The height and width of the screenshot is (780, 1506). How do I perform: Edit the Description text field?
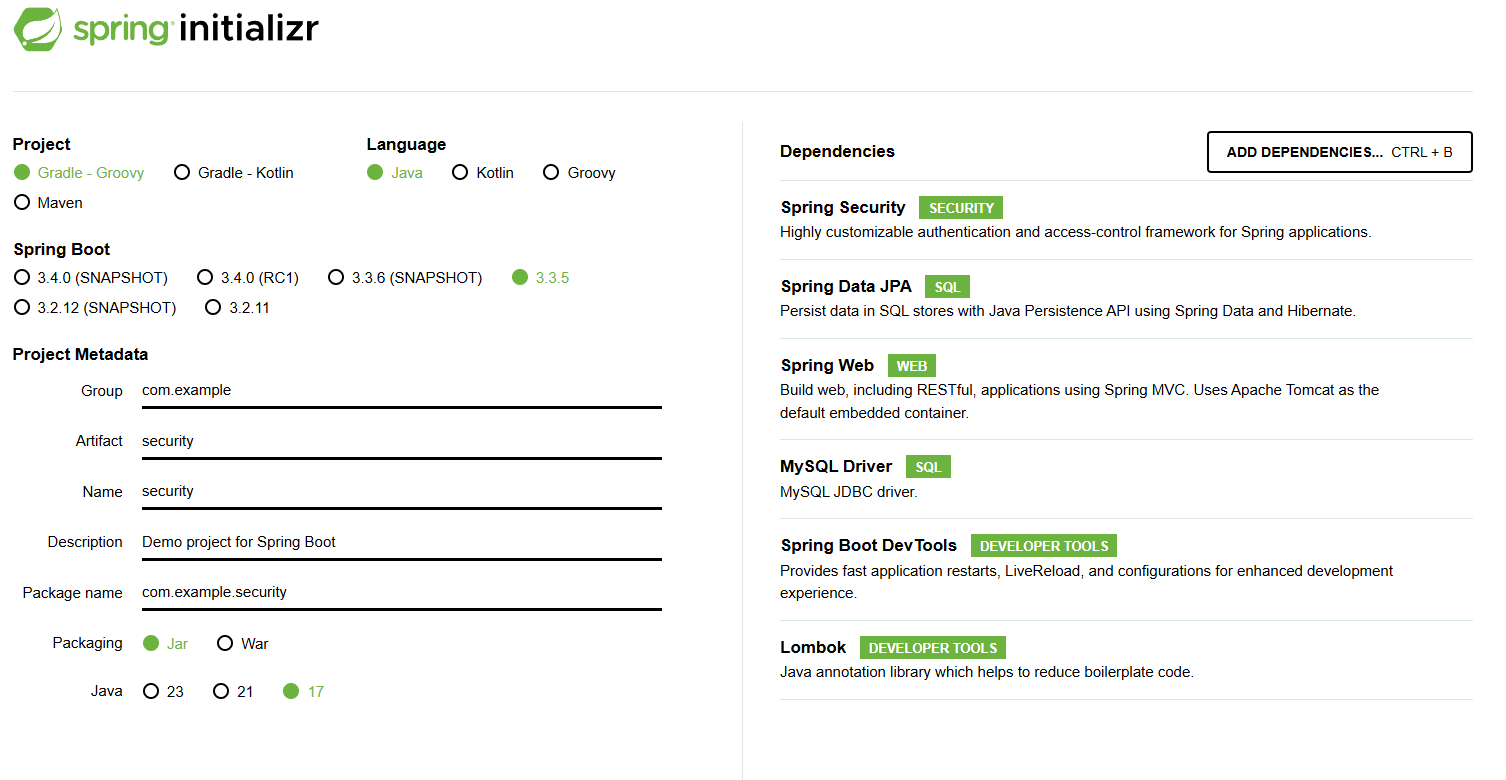tap(402, 542)
